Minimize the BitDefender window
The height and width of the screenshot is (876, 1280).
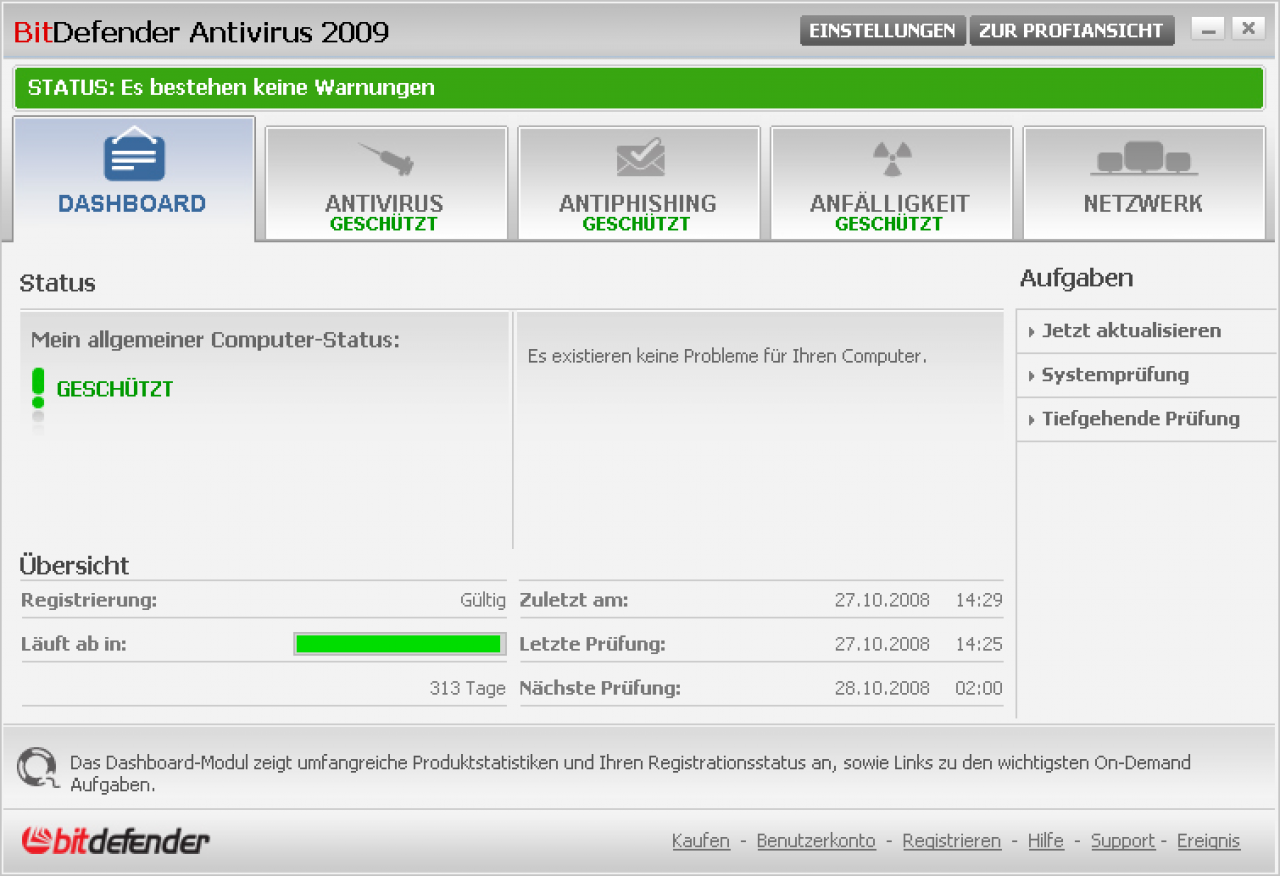(x=1208, y=29)
